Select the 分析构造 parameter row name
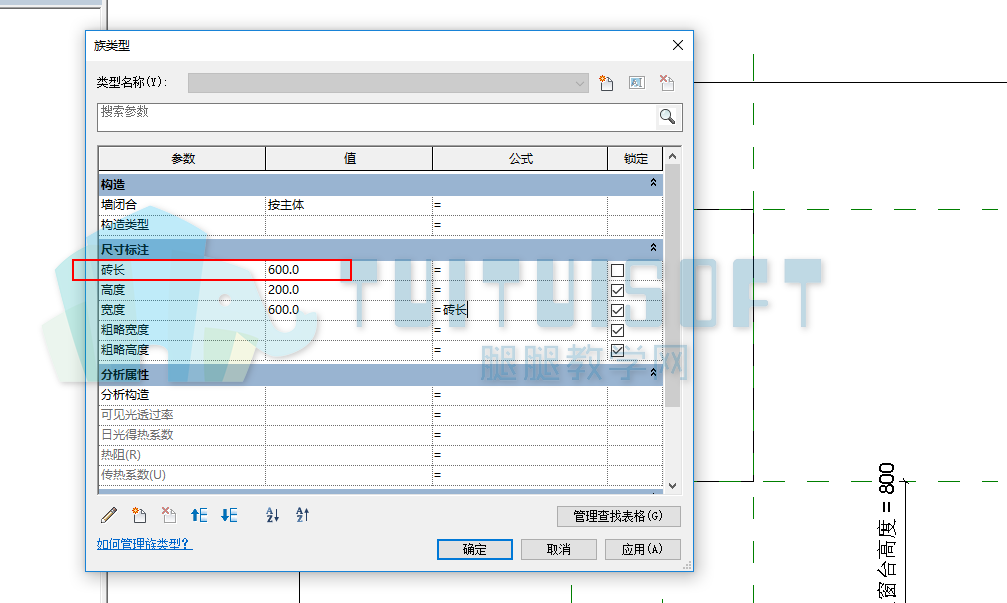The width and height of the screenshot is (1007, 603). (125, 395)
